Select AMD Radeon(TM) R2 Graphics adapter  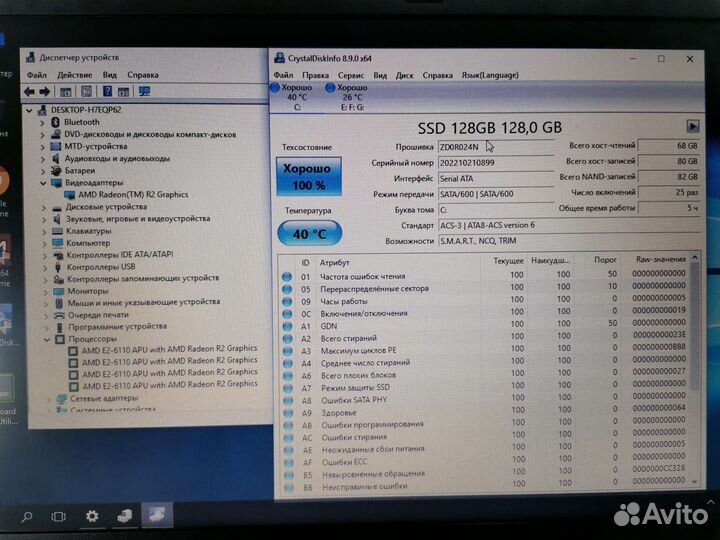(133, 195)
